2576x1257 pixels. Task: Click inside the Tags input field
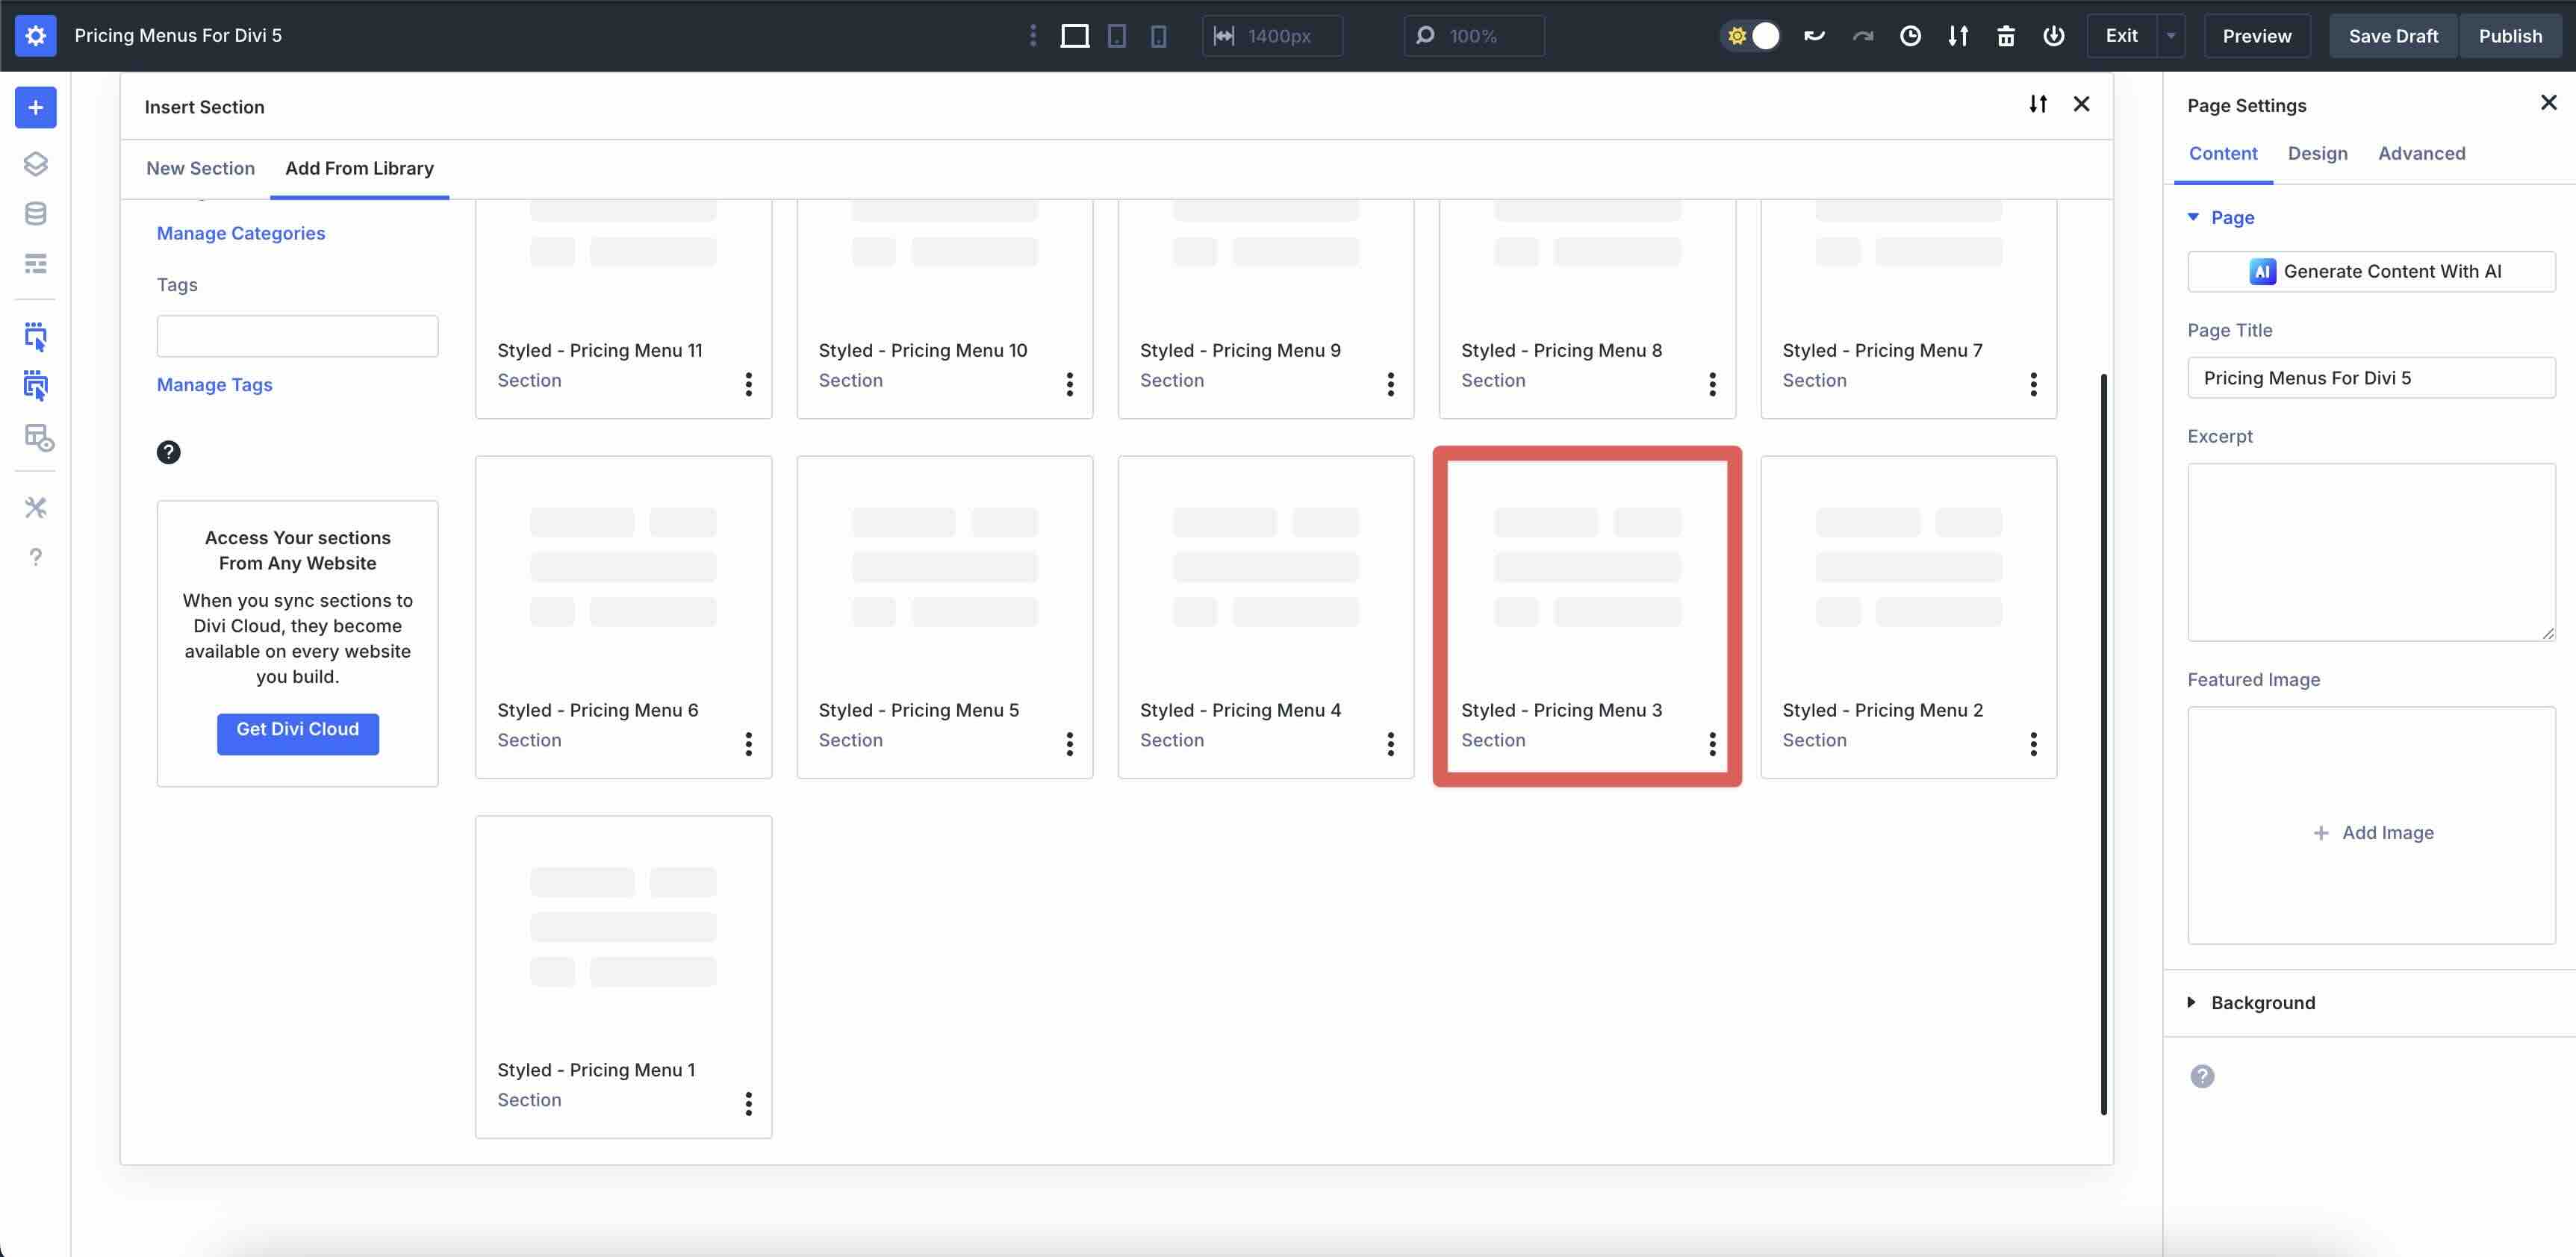297,335
